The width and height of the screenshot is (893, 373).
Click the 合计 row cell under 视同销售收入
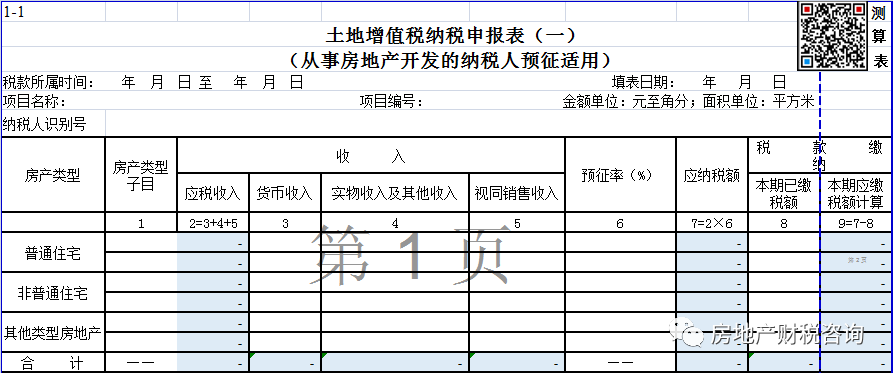517,362
